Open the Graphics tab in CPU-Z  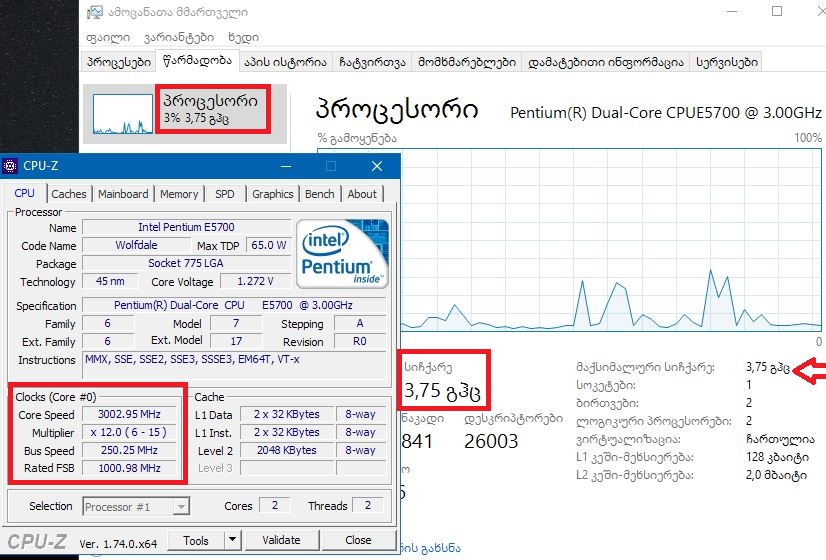[272, 194]
